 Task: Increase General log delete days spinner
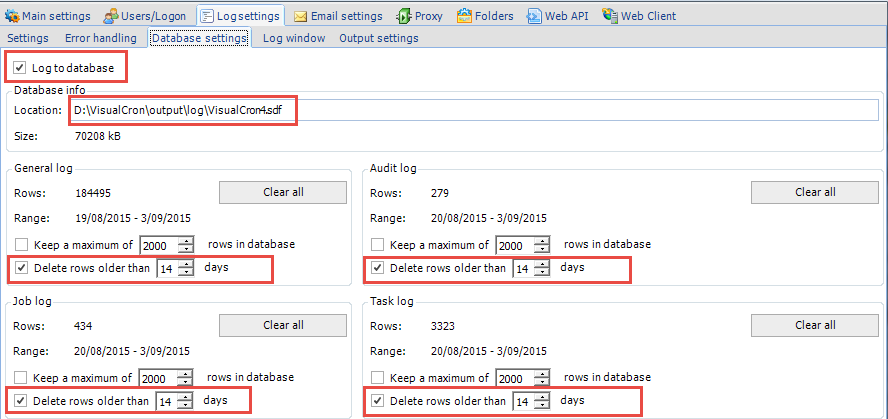(186, 264)
